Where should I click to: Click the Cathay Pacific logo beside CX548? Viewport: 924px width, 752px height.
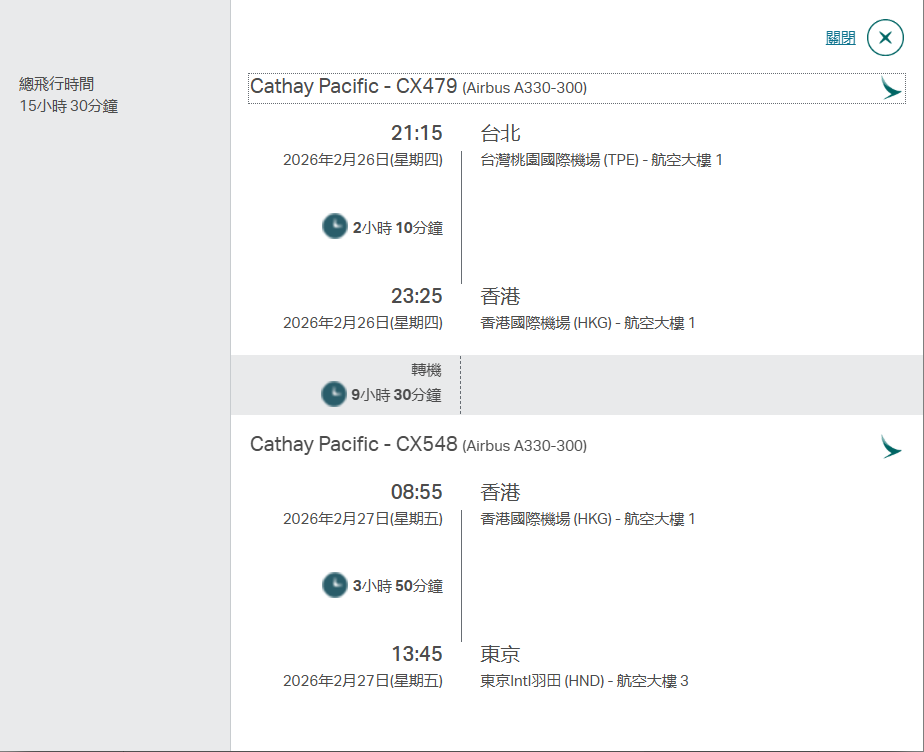(x=891, y=447)
